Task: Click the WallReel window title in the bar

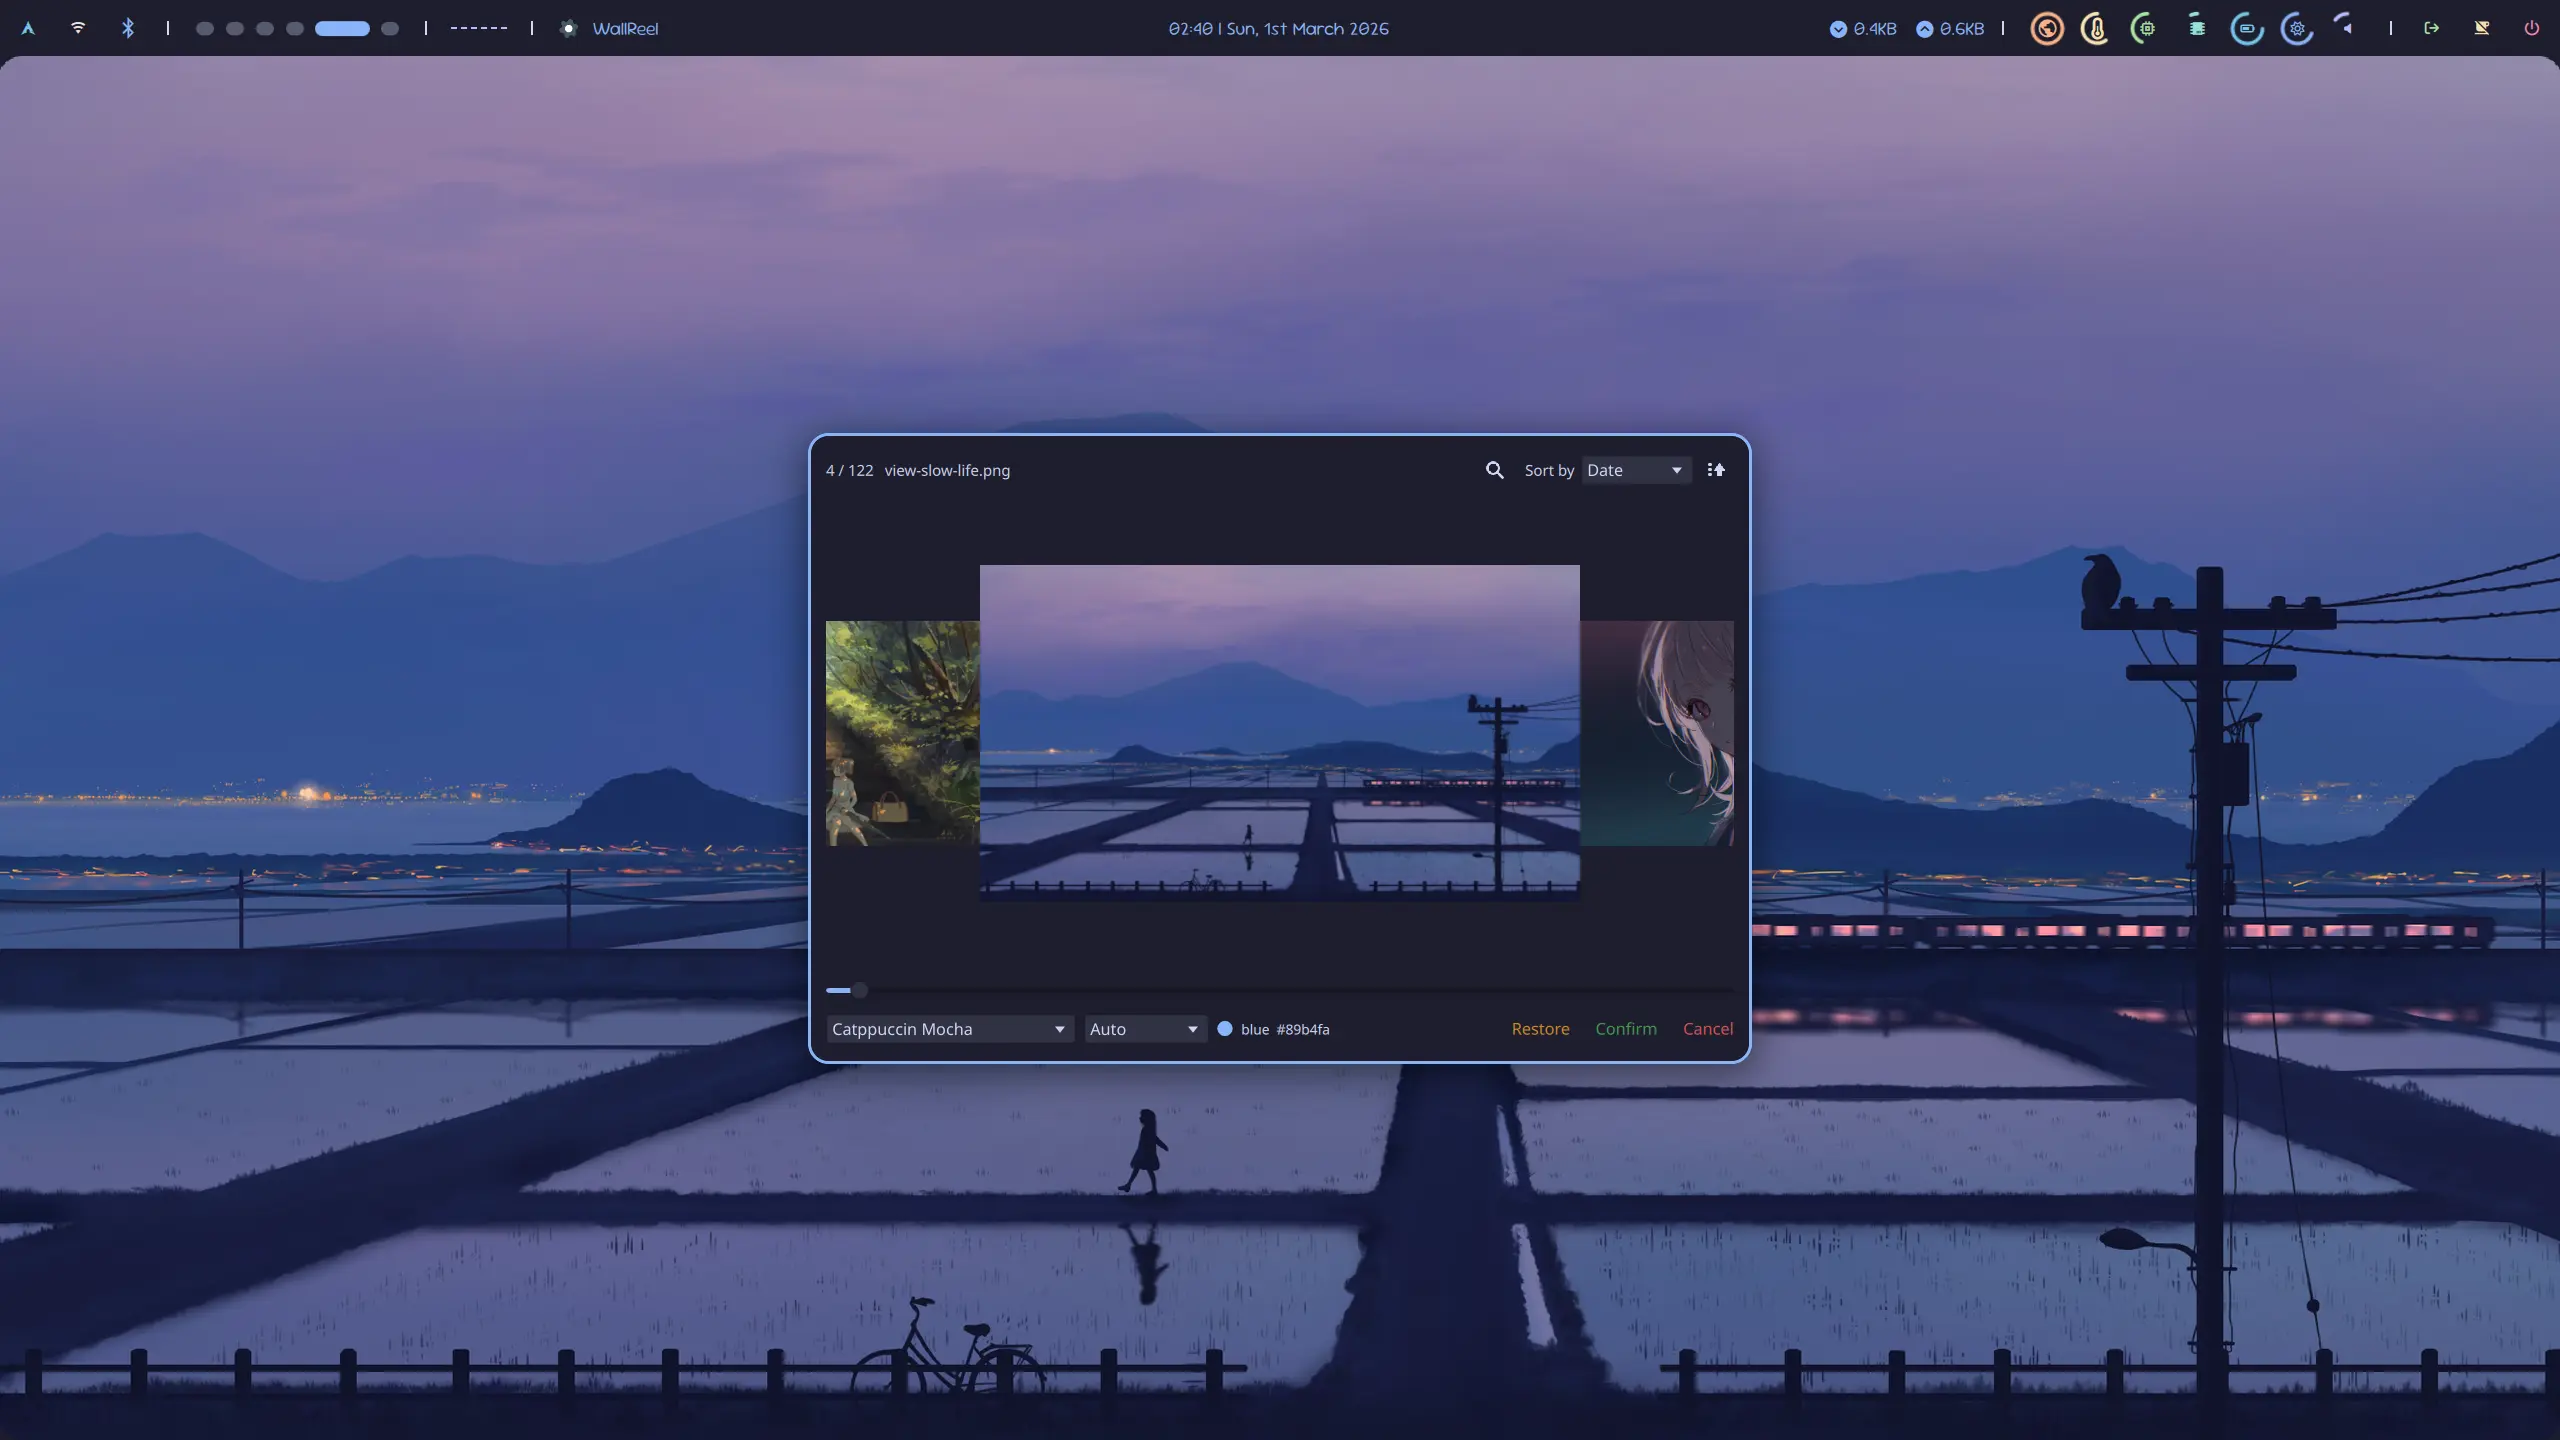Action: coord(625,28)
